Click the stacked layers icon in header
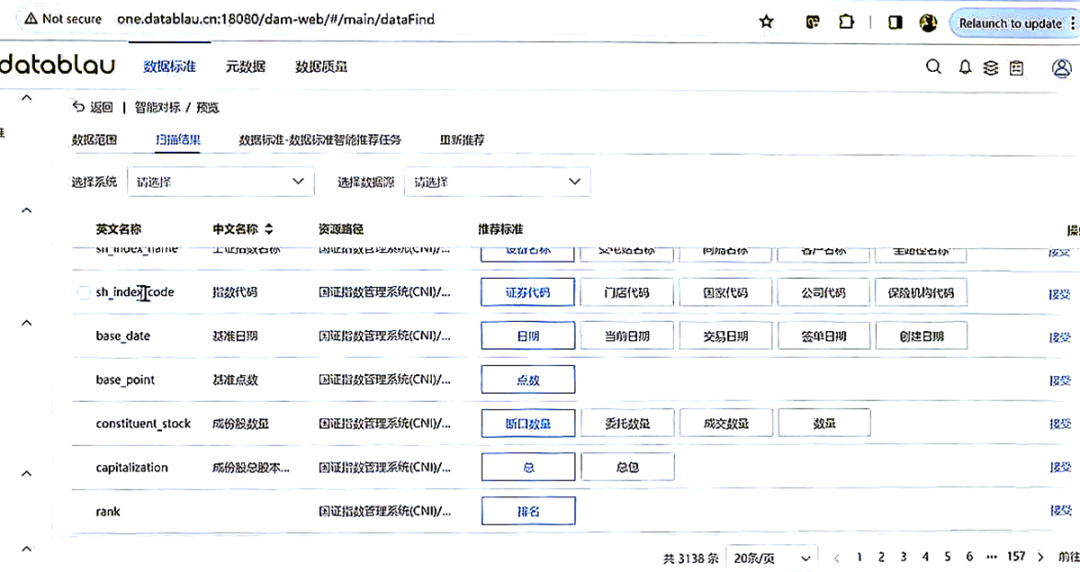The height and width of the screenshot is (572, 1080). [x=991, y=67]
